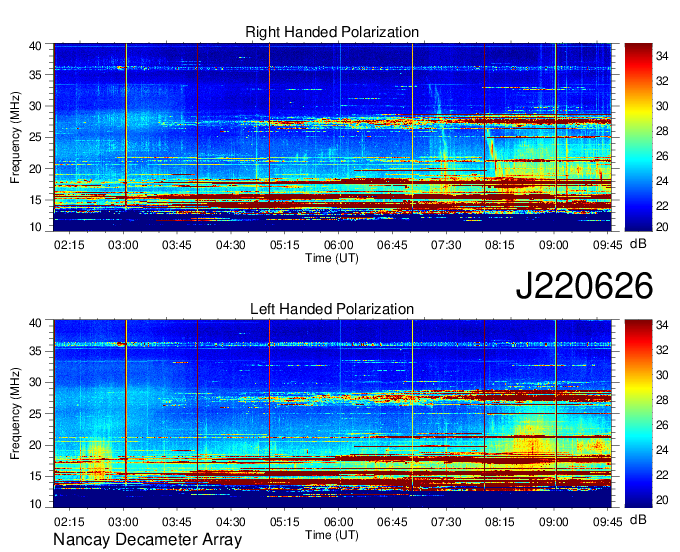Click the 25 MHz tick of Right Handed plot
The width and height of the screenshot is (680, 552).
[36, 137]
